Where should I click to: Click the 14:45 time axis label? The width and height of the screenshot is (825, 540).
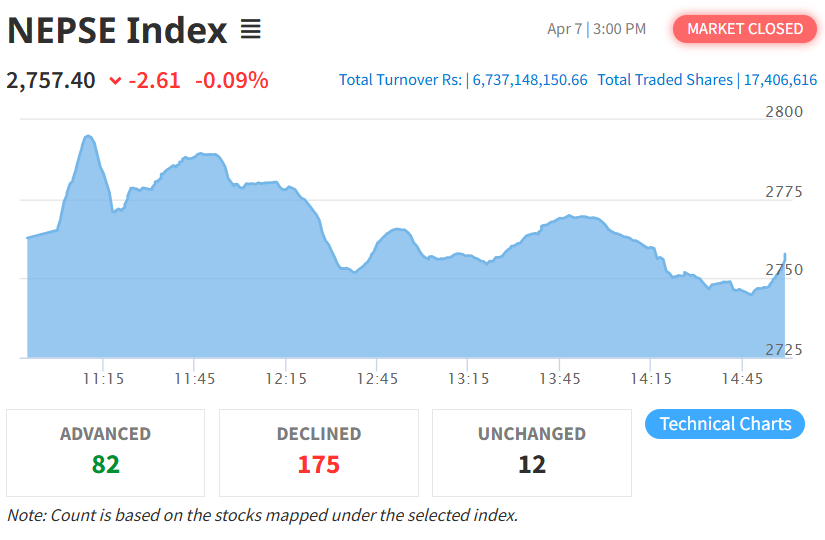point(742,379)
